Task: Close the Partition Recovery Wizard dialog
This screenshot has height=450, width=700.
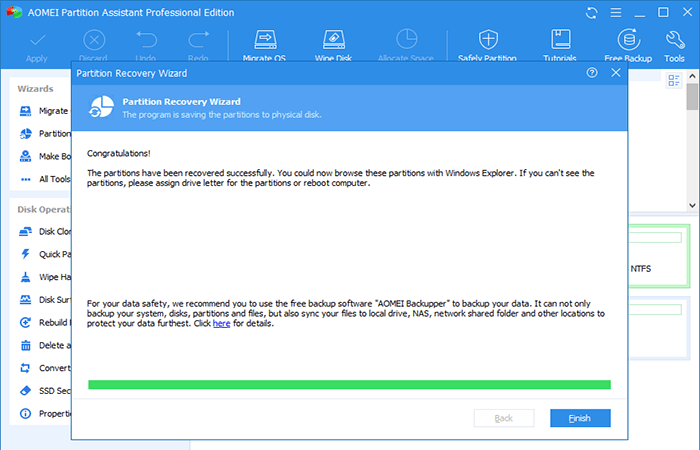Action: click(616, 73)
